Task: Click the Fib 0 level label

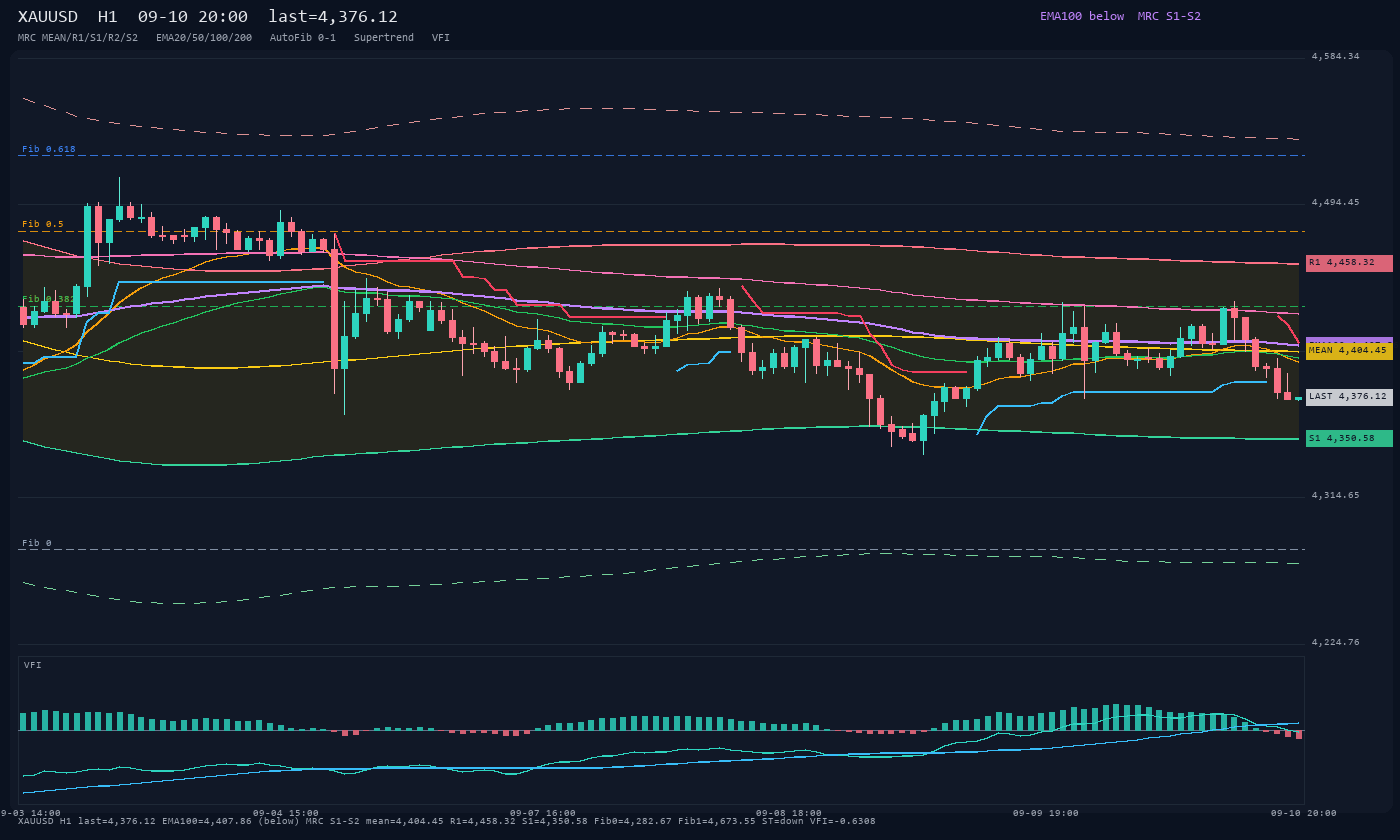Action: pyautogui.click(x=37, y=543)
